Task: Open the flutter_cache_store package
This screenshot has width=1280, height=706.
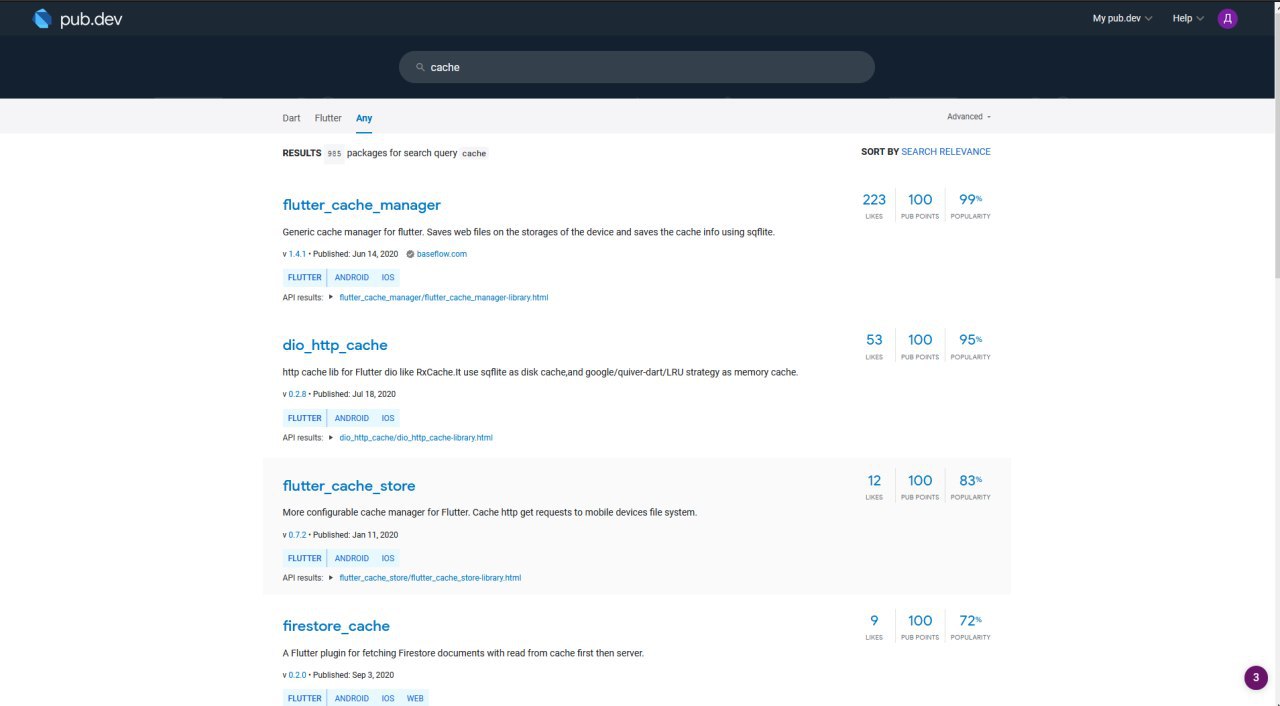Action: (x=349, y=486)
